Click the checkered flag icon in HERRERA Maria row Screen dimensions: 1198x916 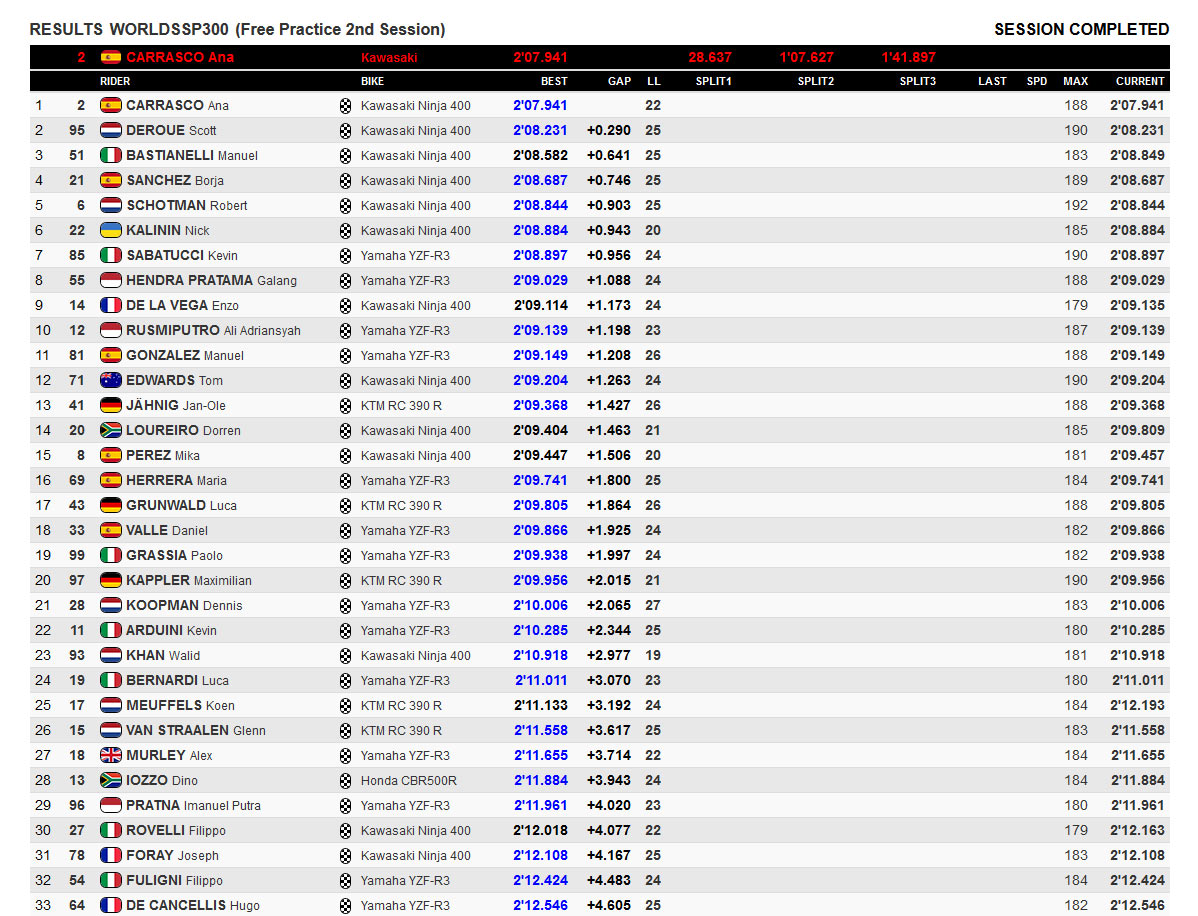pyautogui.click(x=345, y=481)
